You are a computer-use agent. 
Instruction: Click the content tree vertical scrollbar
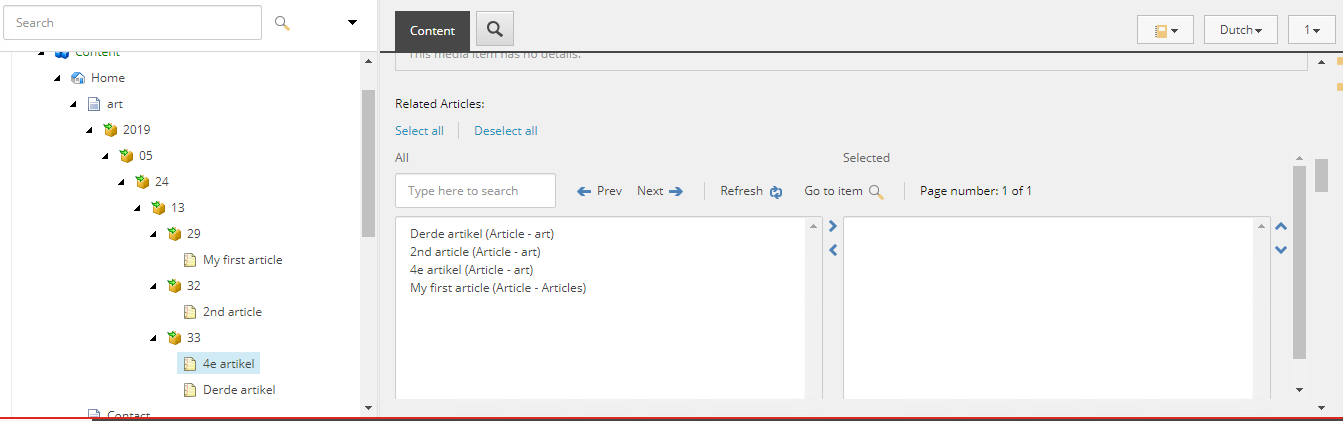point(368,164)
